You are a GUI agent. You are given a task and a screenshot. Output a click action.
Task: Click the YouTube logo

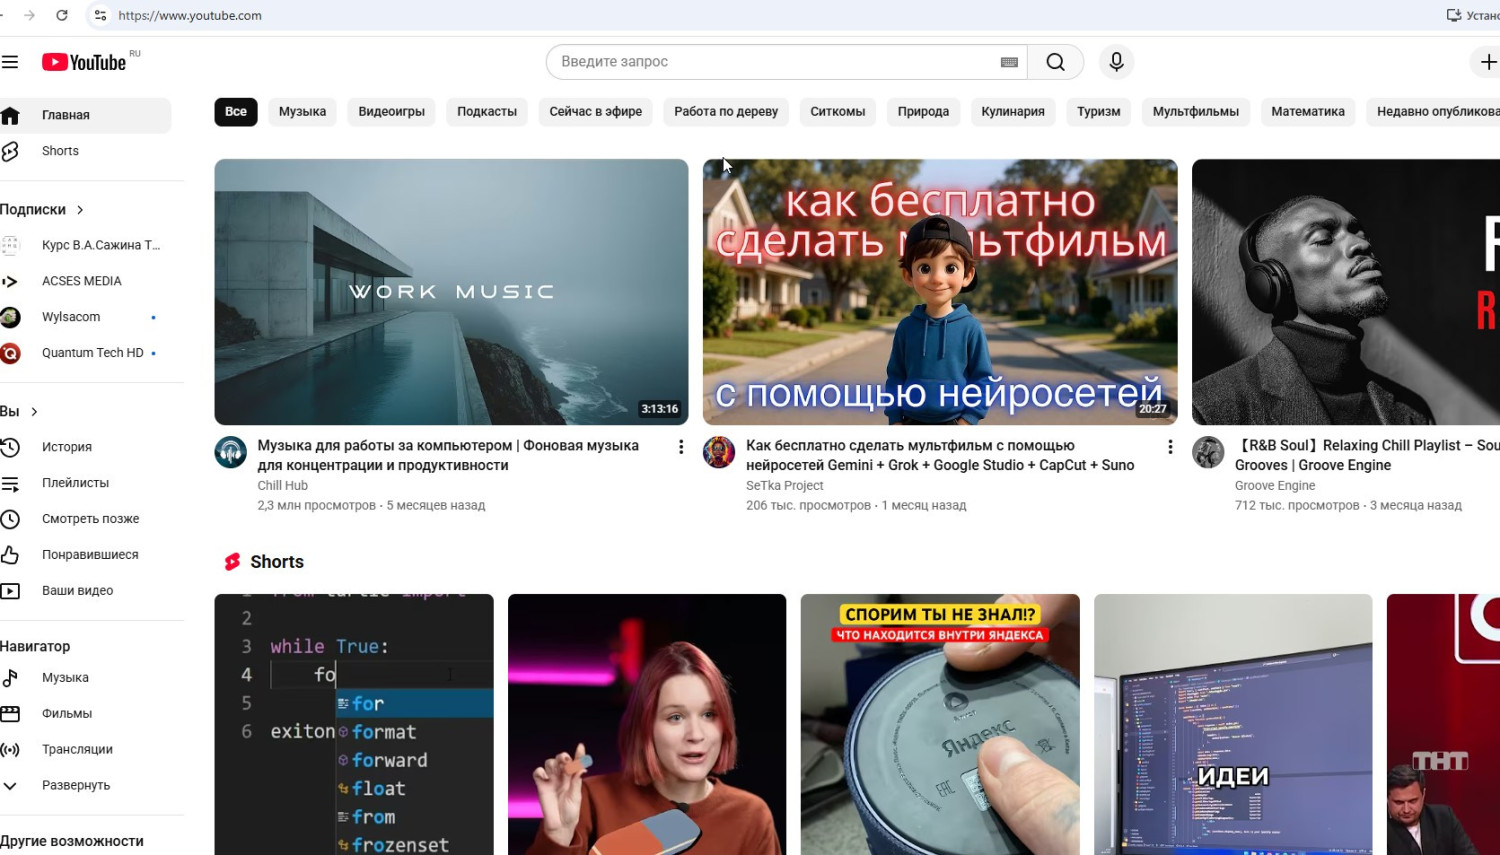(85, 62)
